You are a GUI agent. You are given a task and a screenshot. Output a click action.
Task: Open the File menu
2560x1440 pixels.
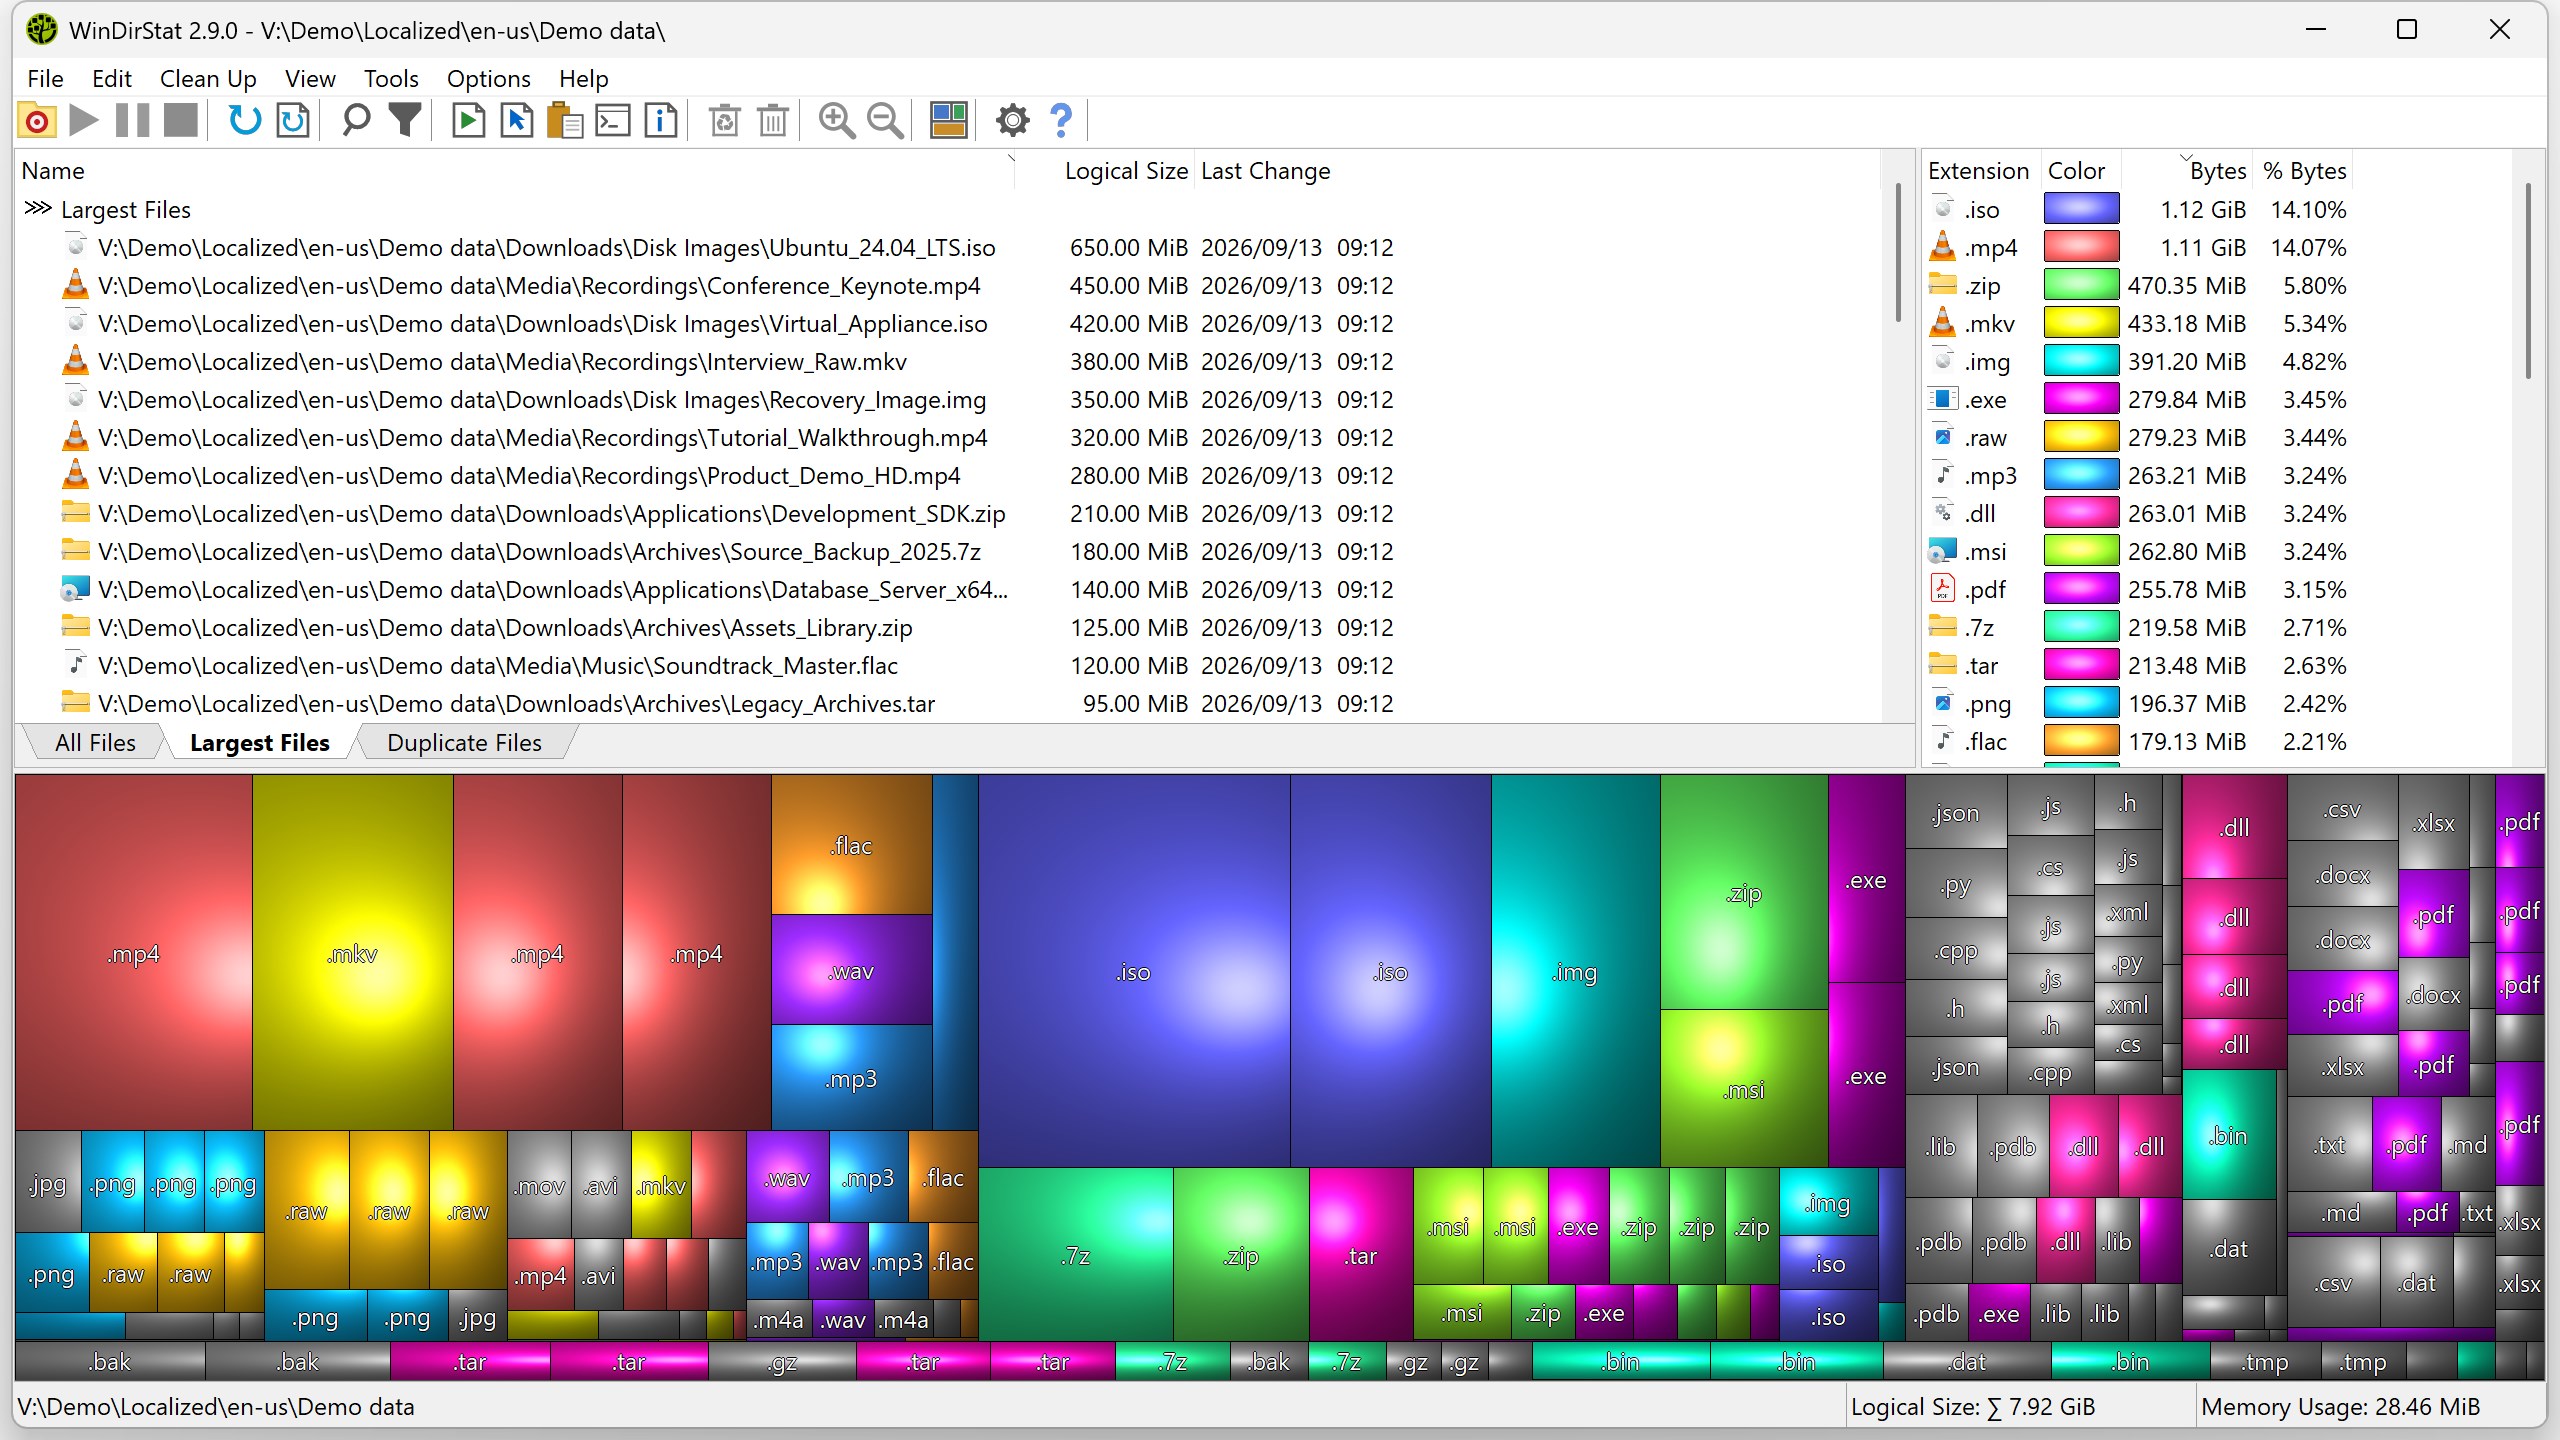coord(45,79)
